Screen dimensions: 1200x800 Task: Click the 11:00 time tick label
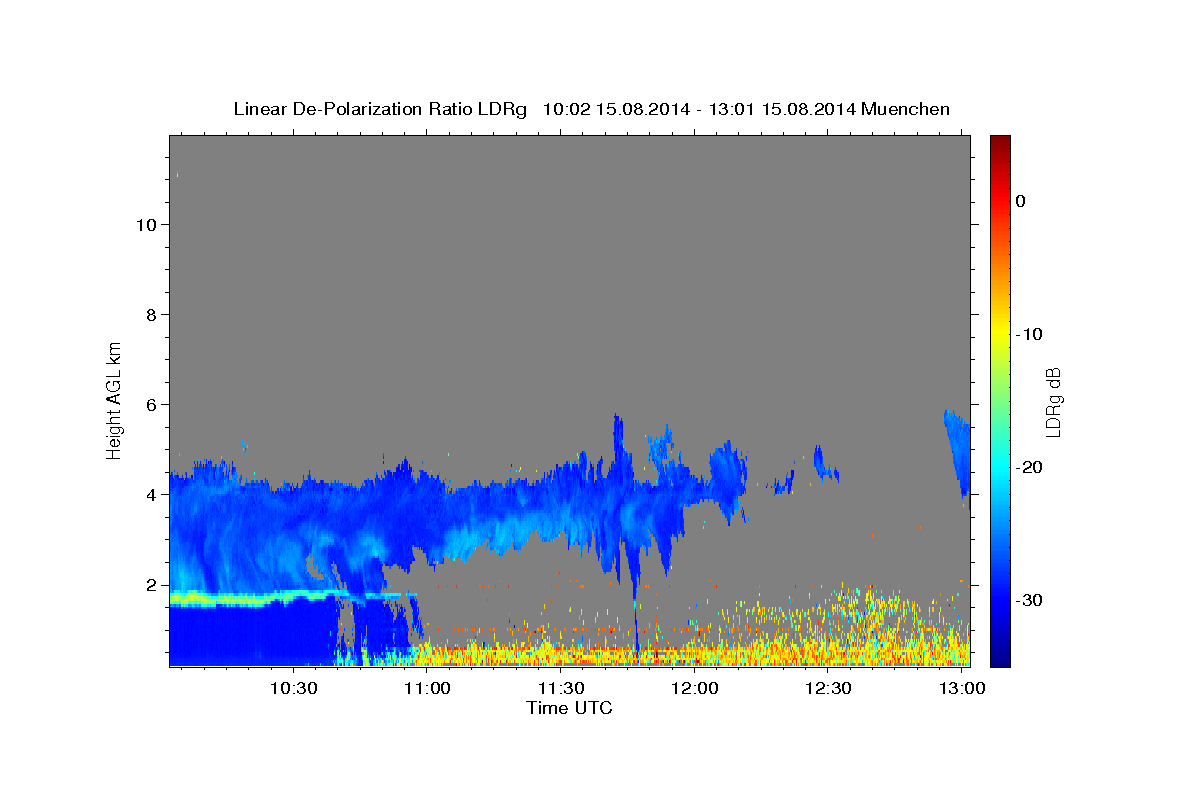[x=427, y=689]
